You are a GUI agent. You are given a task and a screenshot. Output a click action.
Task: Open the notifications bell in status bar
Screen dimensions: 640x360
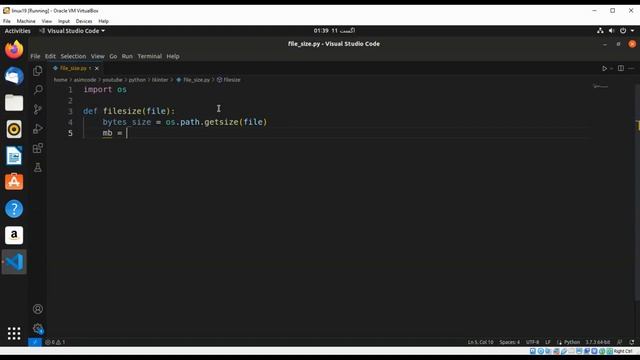[632, 342]
